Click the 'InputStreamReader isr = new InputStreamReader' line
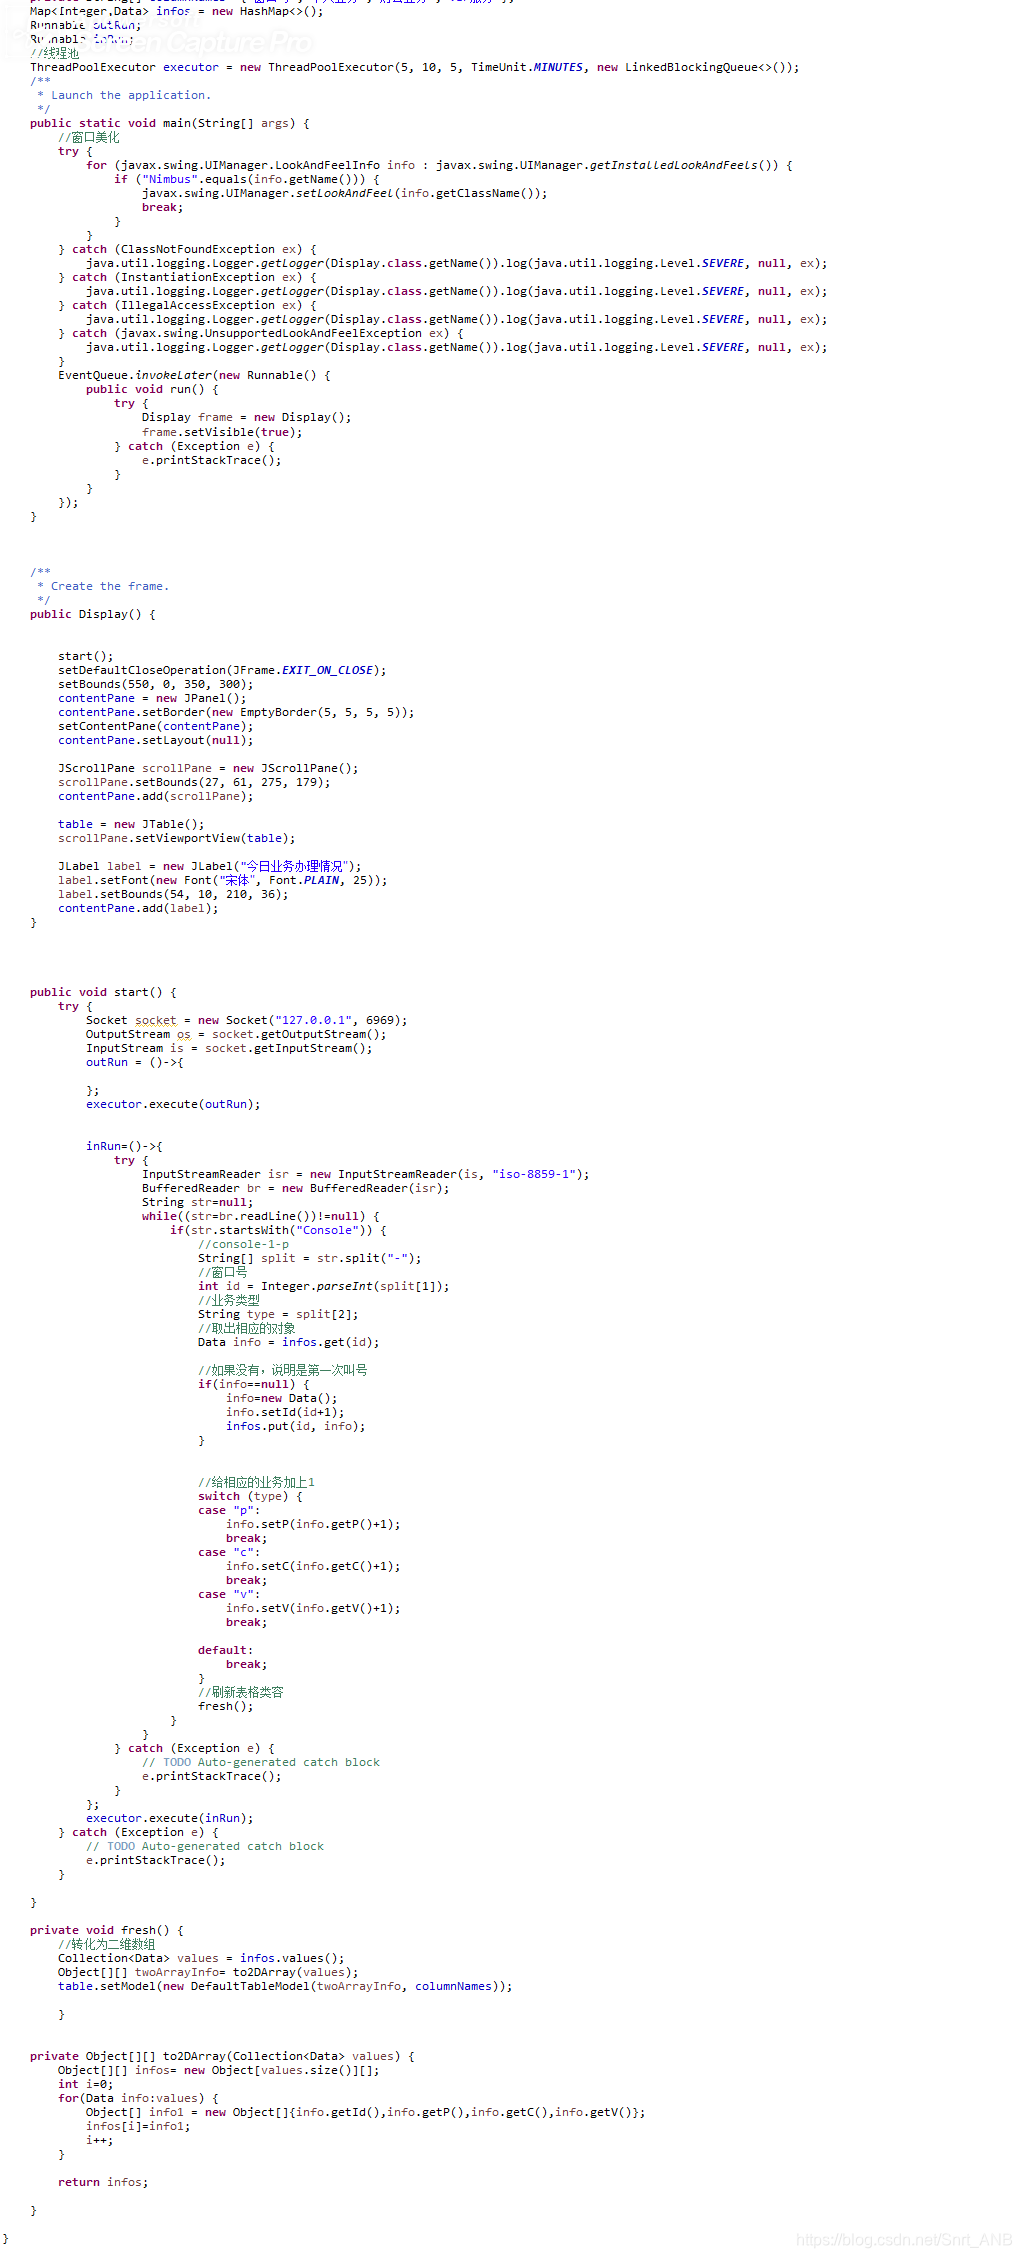The width and height of the screenshot is (1022, 2258). click(365, 1174)
